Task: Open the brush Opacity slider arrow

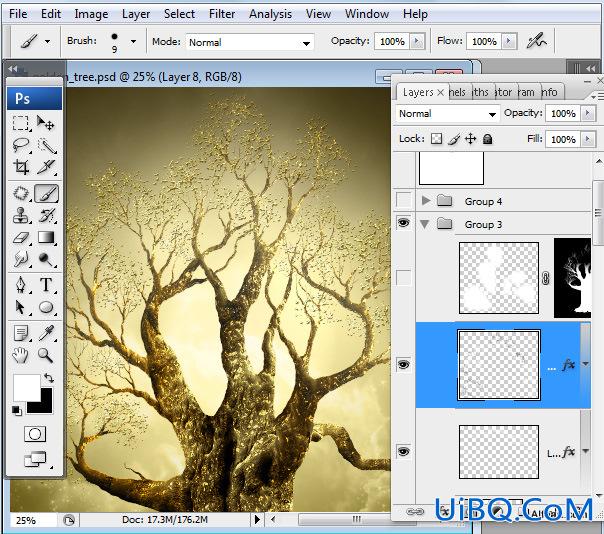Action: tap(417, 41)
